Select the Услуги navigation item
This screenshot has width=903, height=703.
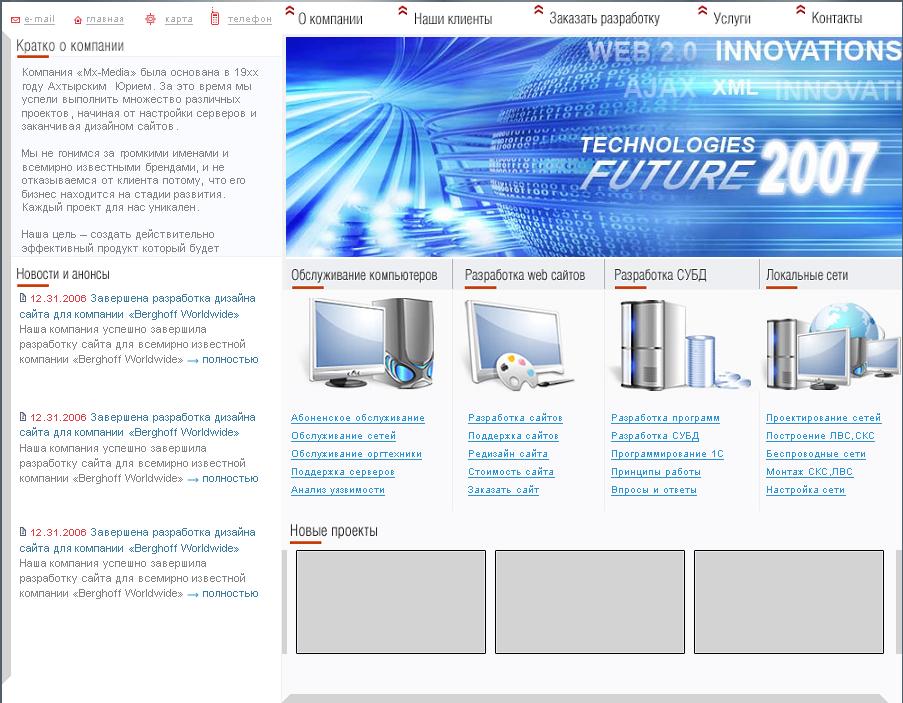[732, 19]
